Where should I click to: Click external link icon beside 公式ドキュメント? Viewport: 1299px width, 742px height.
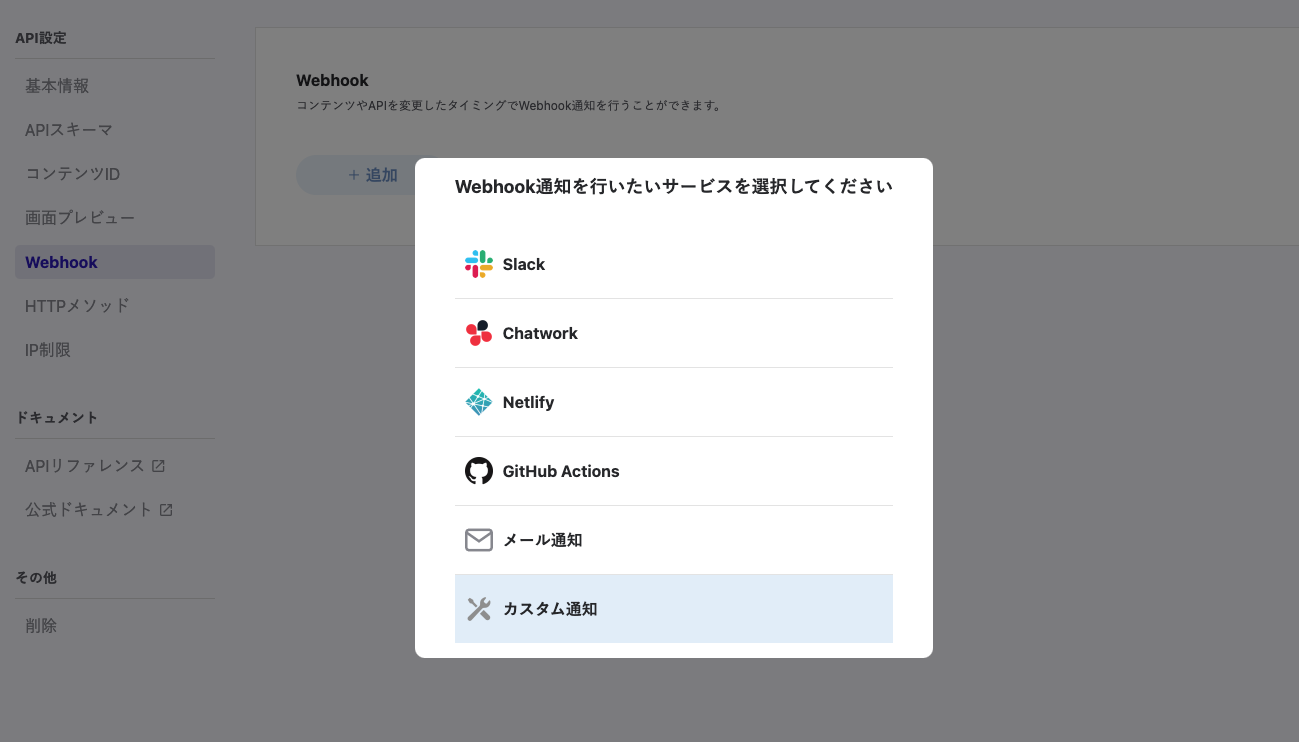(x=166, y=510)
